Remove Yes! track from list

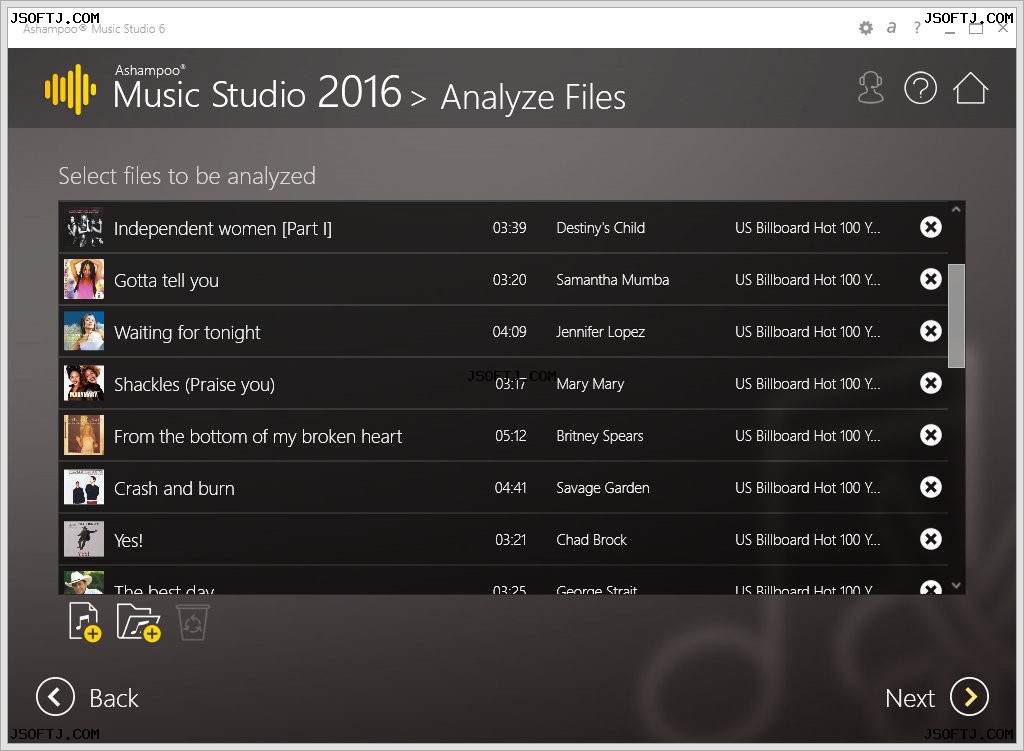click(931, 539)
